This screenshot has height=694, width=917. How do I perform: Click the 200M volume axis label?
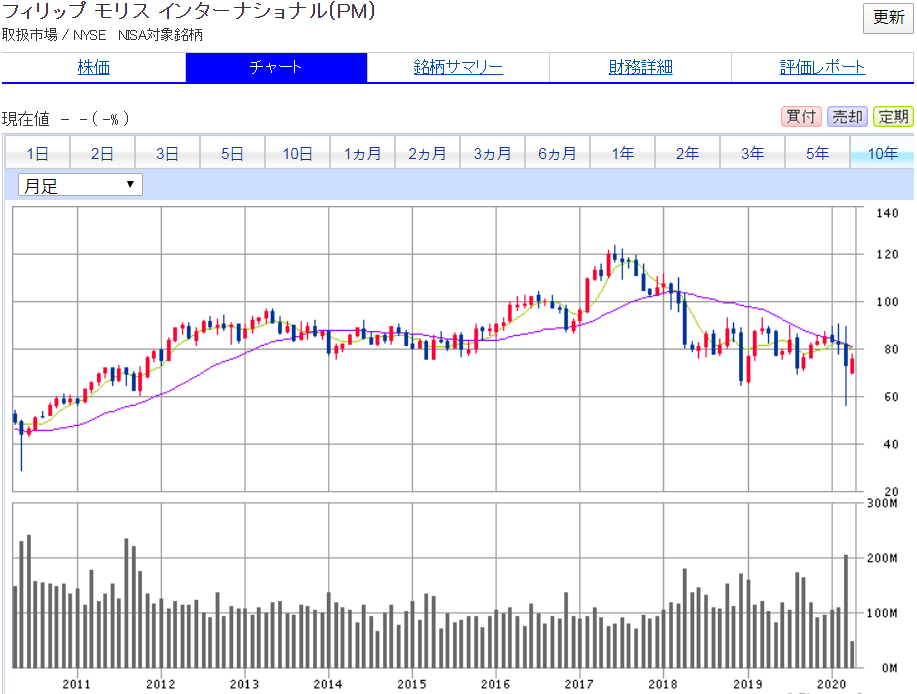coord(882,558)
